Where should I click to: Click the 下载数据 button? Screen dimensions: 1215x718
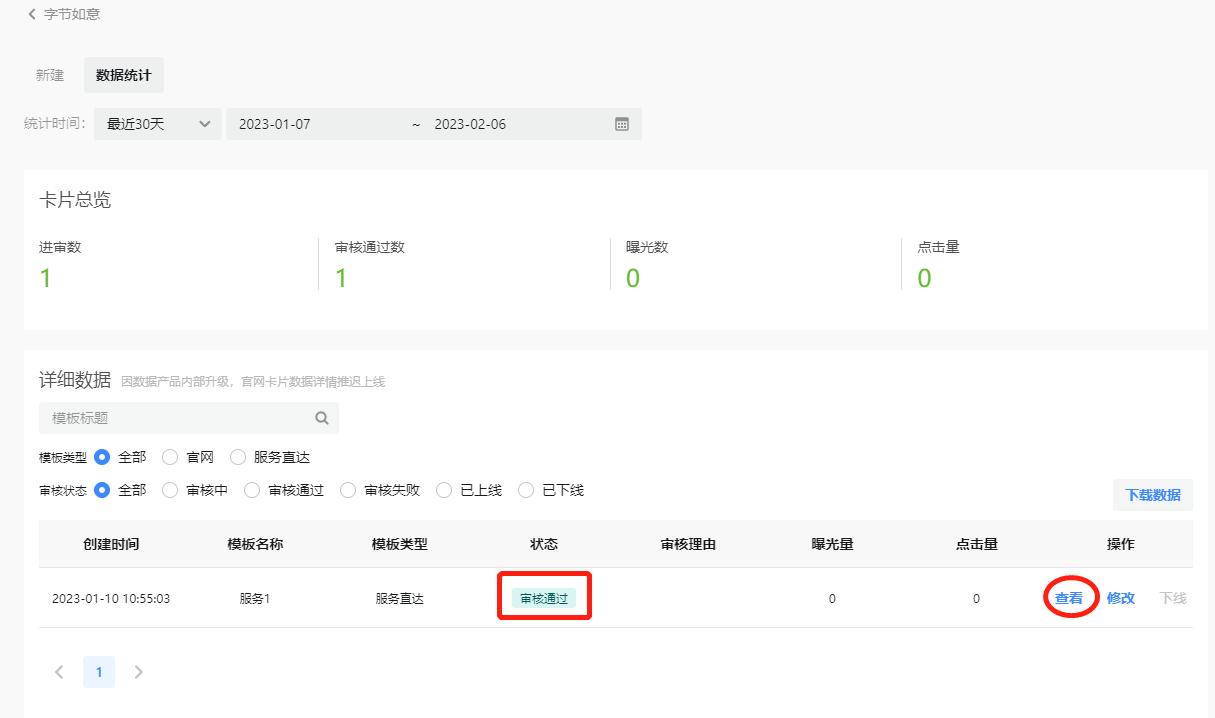[x=1152, y=495]
